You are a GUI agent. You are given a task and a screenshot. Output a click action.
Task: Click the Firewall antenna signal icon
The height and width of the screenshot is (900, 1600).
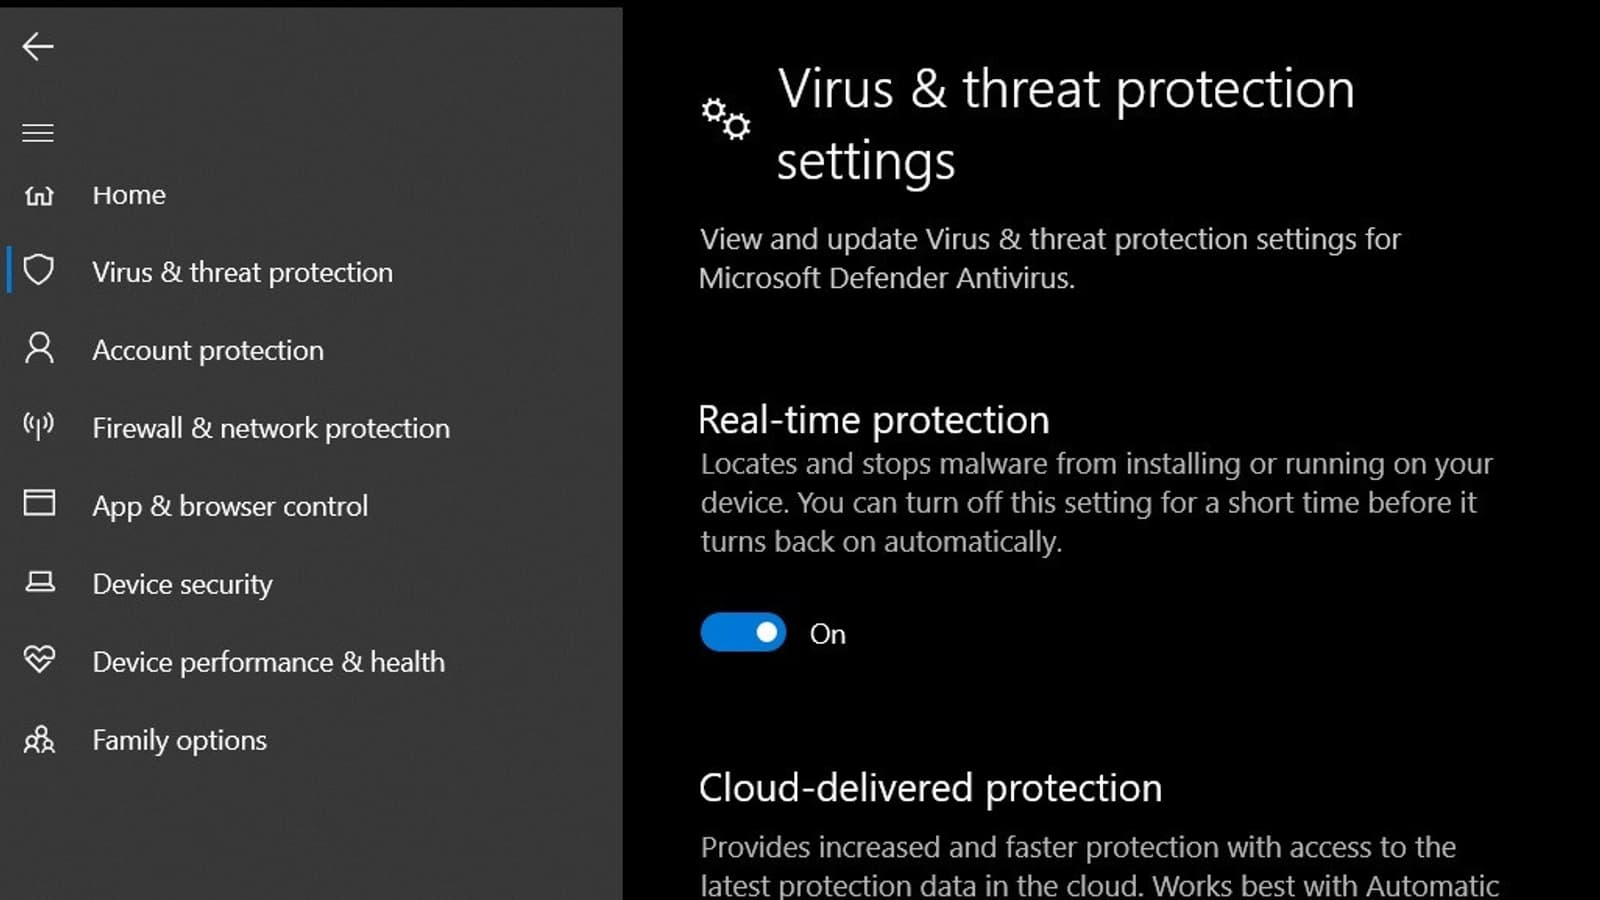pyautogui.click(x=39, y=426)
